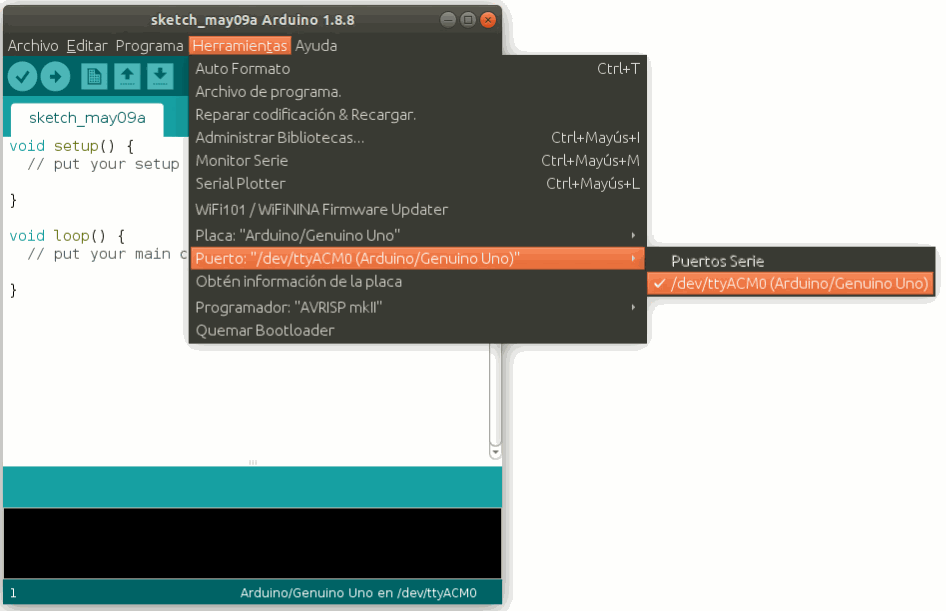Close the Arduino 1.8.8 window
Screen dimensions: 946x611
487,20
